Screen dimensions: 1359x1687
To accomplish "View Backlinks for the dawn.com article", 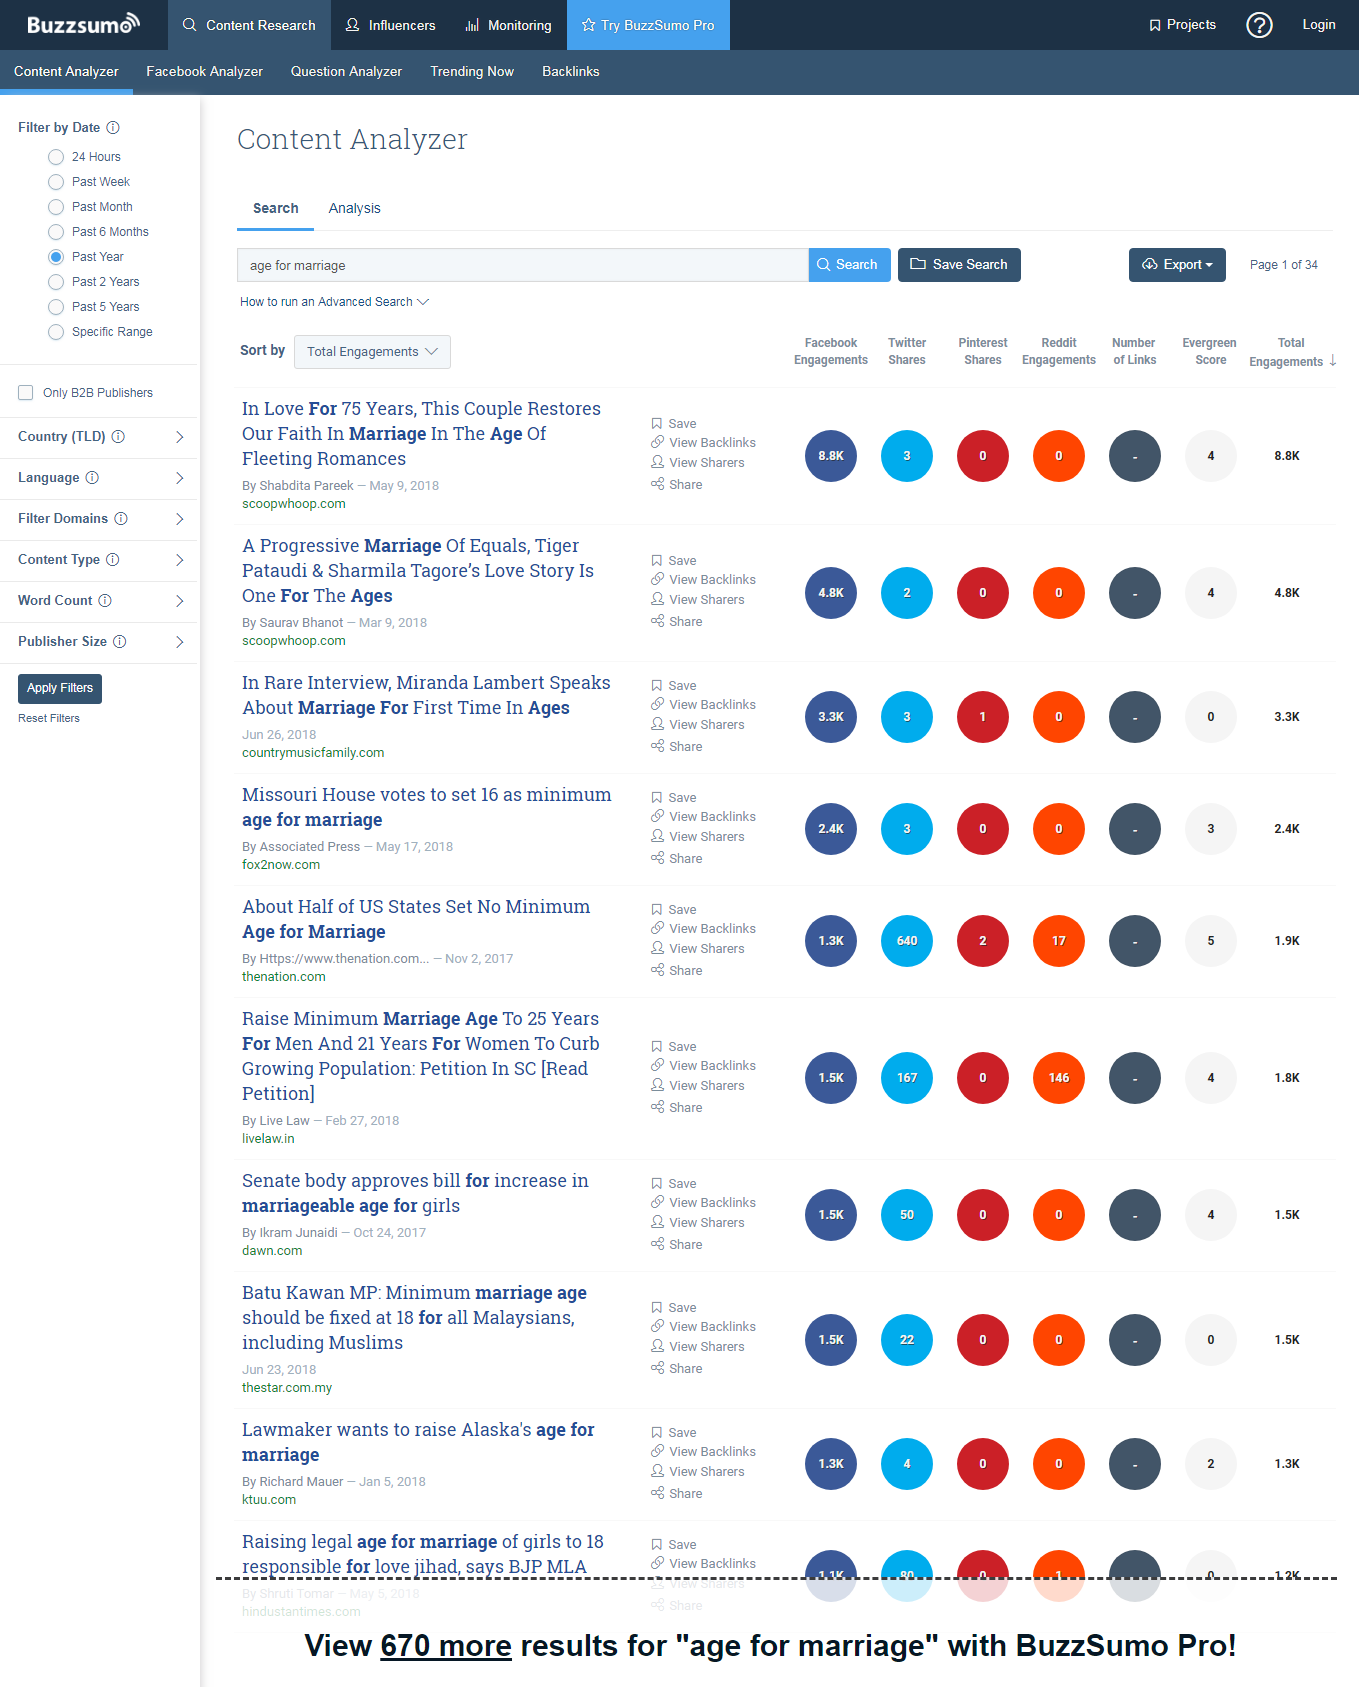I will tap(703, 1203).
